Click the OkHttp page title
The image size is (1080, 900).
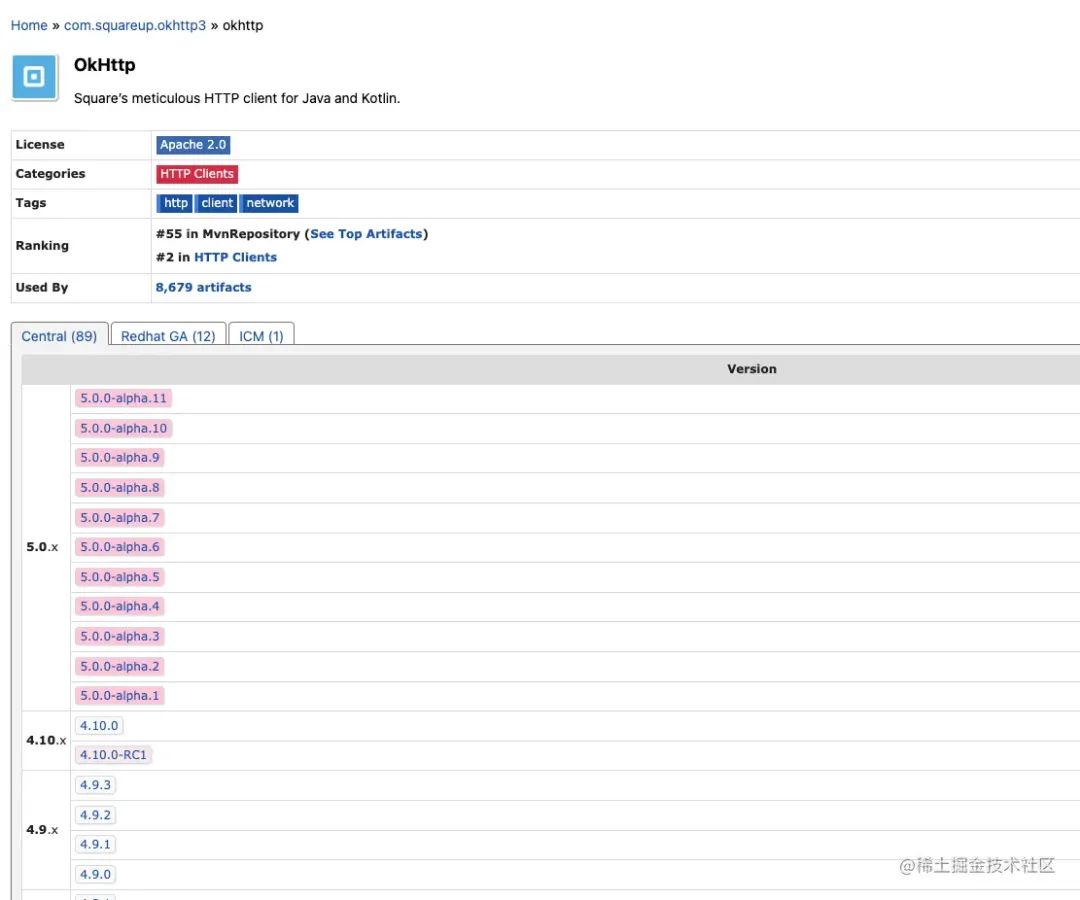pos(105,65)
